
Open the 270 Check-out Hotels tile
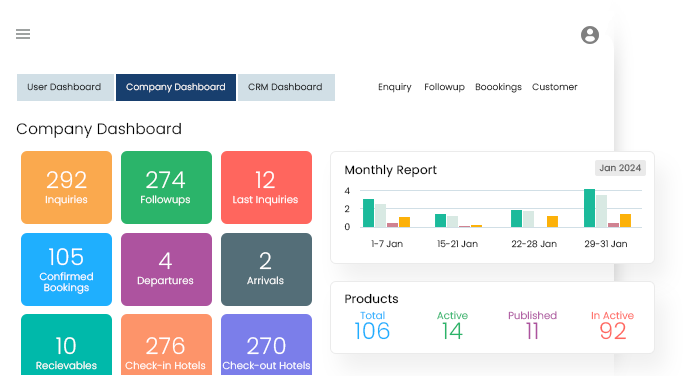pos(266,345)
